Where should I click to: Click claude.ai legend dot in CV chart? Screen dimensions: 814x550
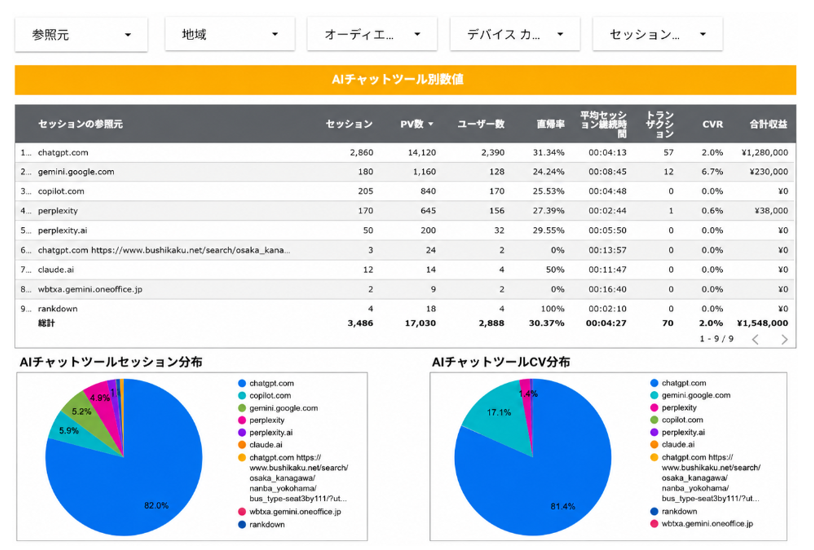pyautogui.click(x=654, y=445)
